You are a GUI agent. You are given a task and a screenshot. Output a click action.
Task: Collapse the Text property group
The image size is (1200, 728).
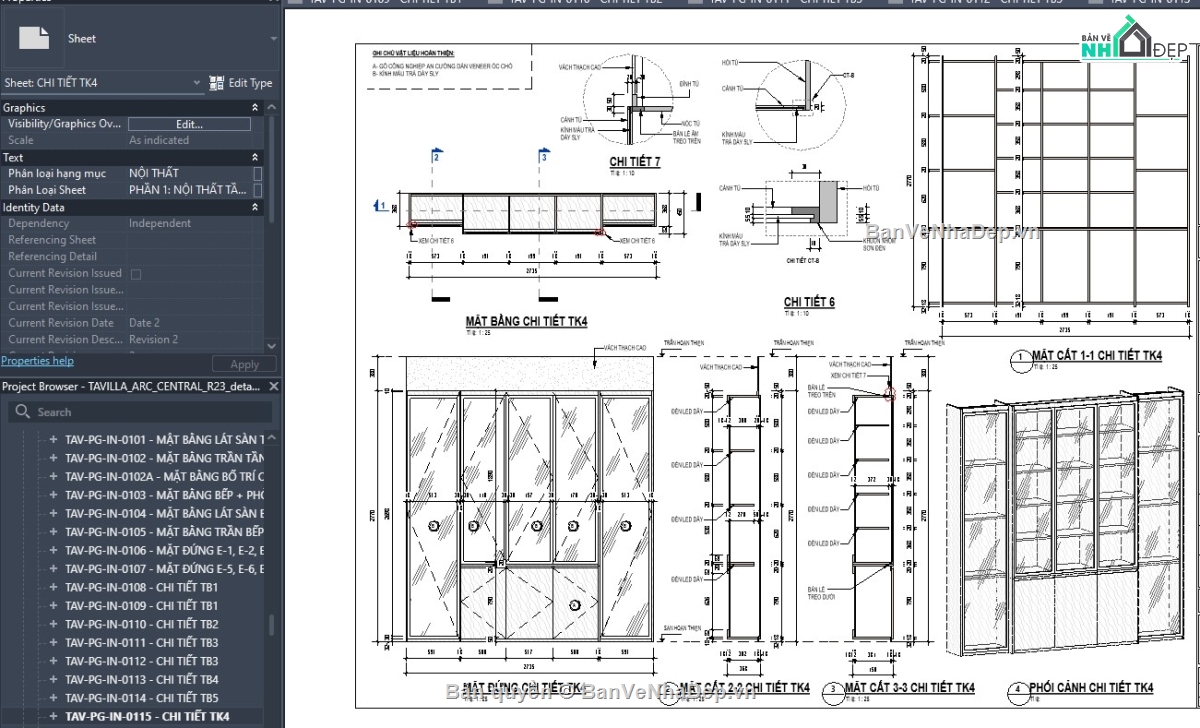pos(255,157)
